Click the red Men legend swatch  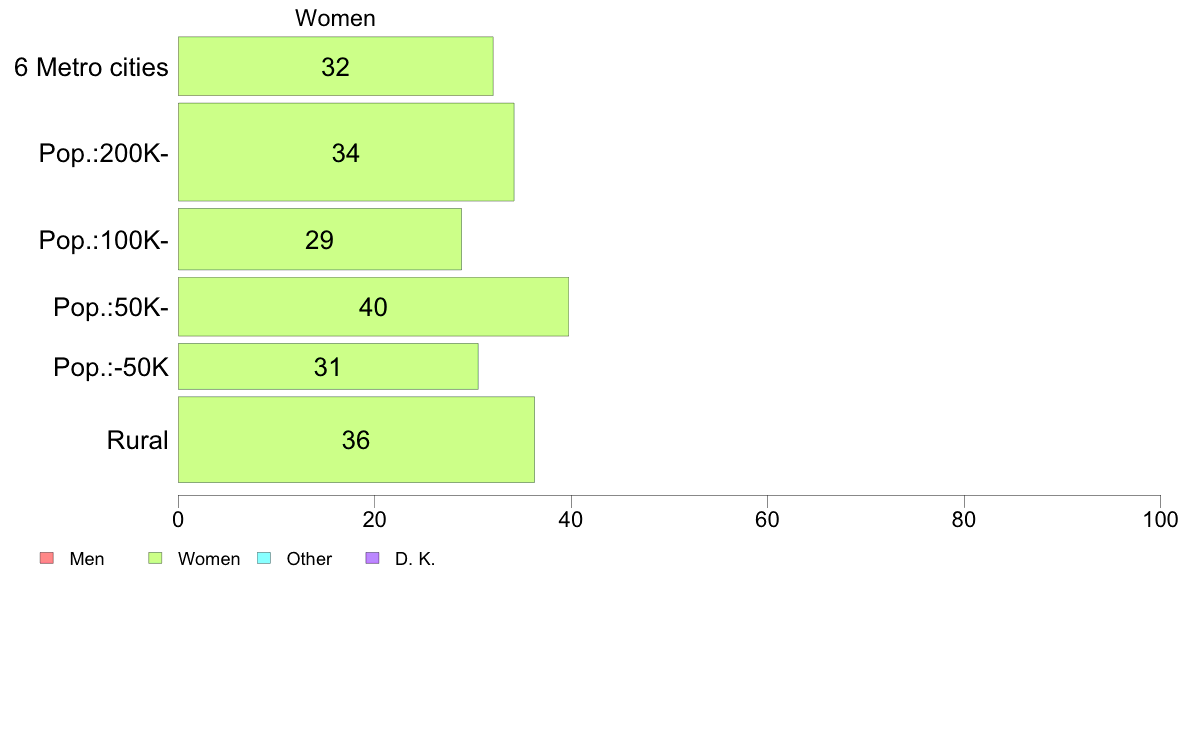47,559
